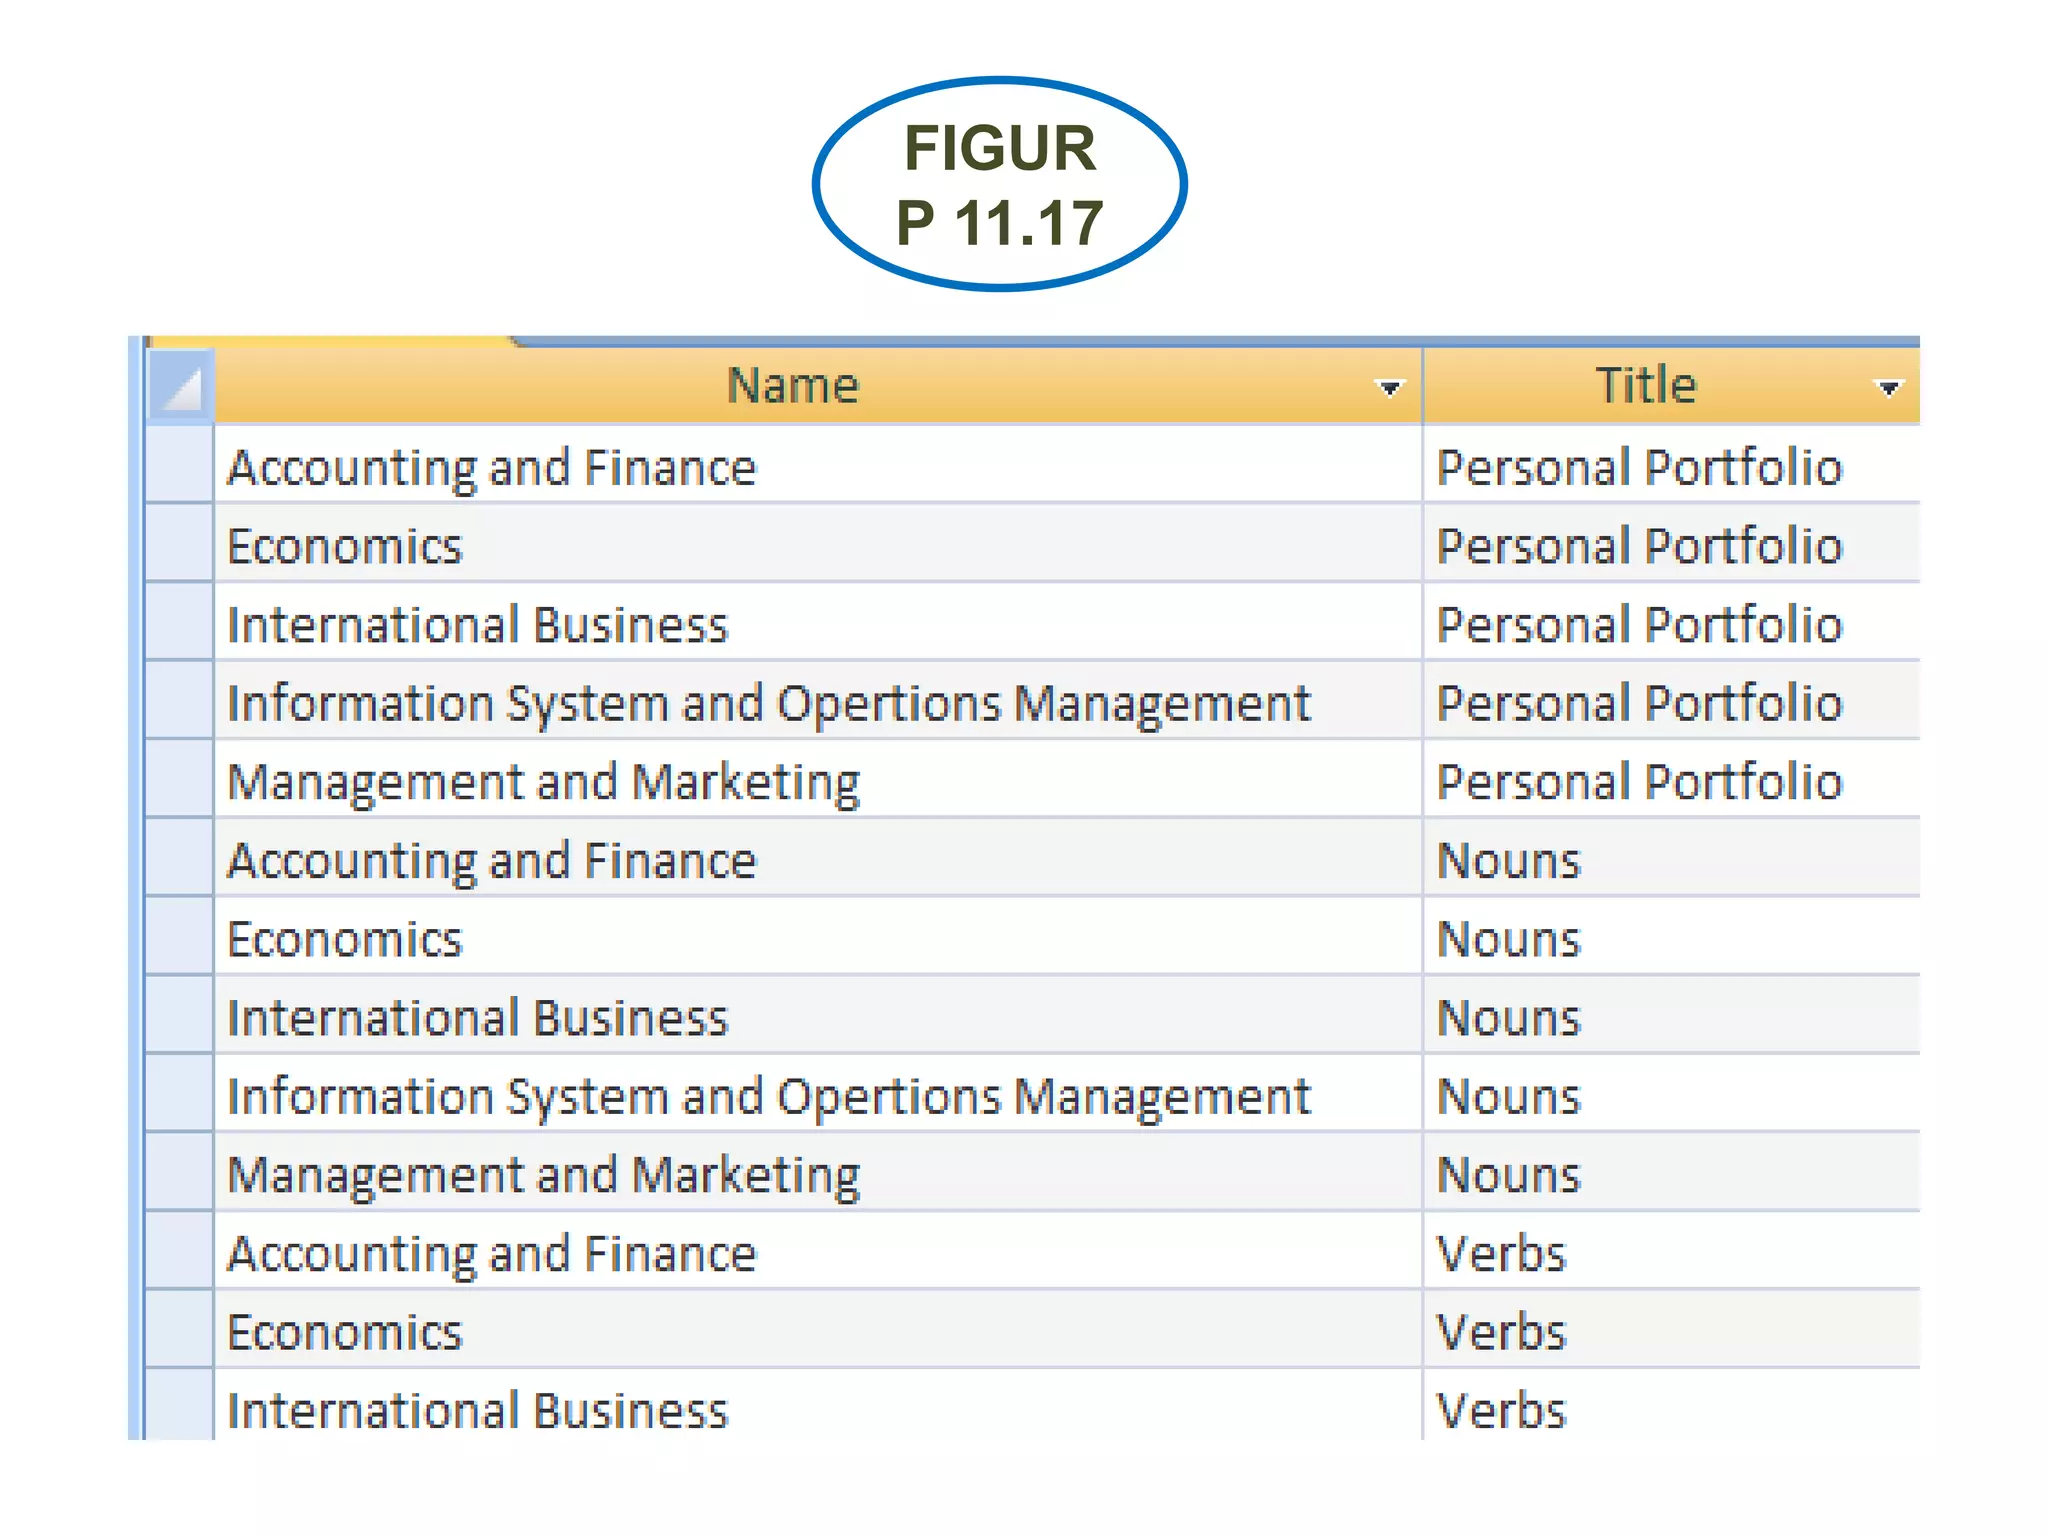Click Nouns cell beside Information System and Opertions Management

point(1509,1097)
